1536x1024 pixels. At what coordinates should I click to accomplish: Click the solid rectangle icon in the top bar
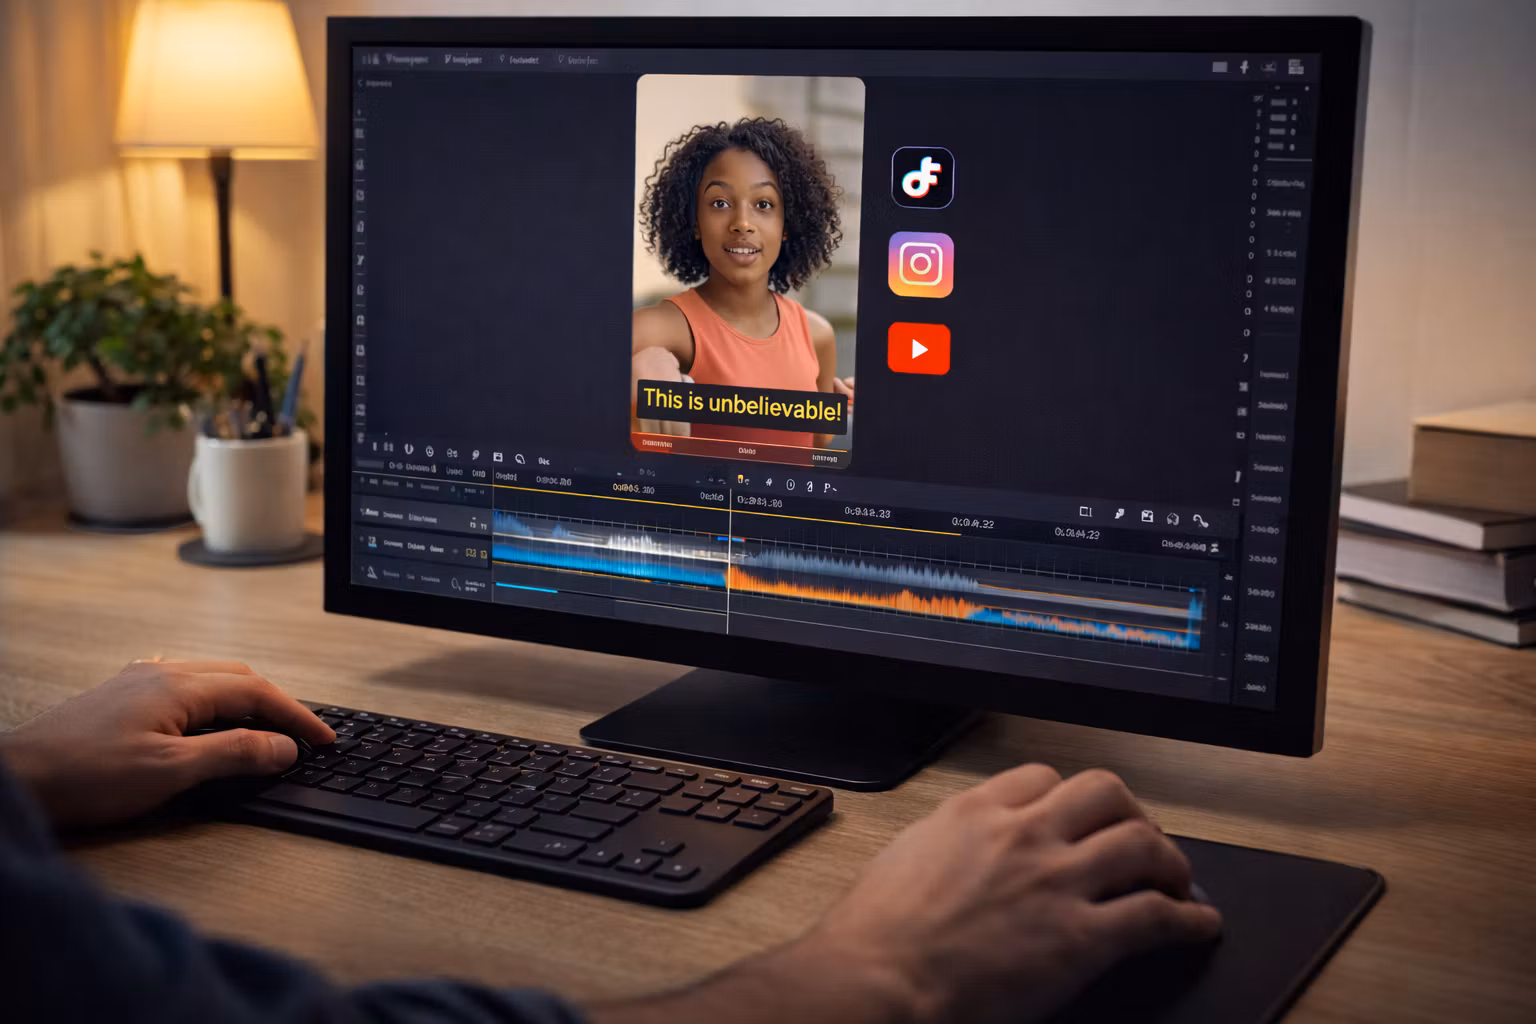click(x=1219, y=67)
